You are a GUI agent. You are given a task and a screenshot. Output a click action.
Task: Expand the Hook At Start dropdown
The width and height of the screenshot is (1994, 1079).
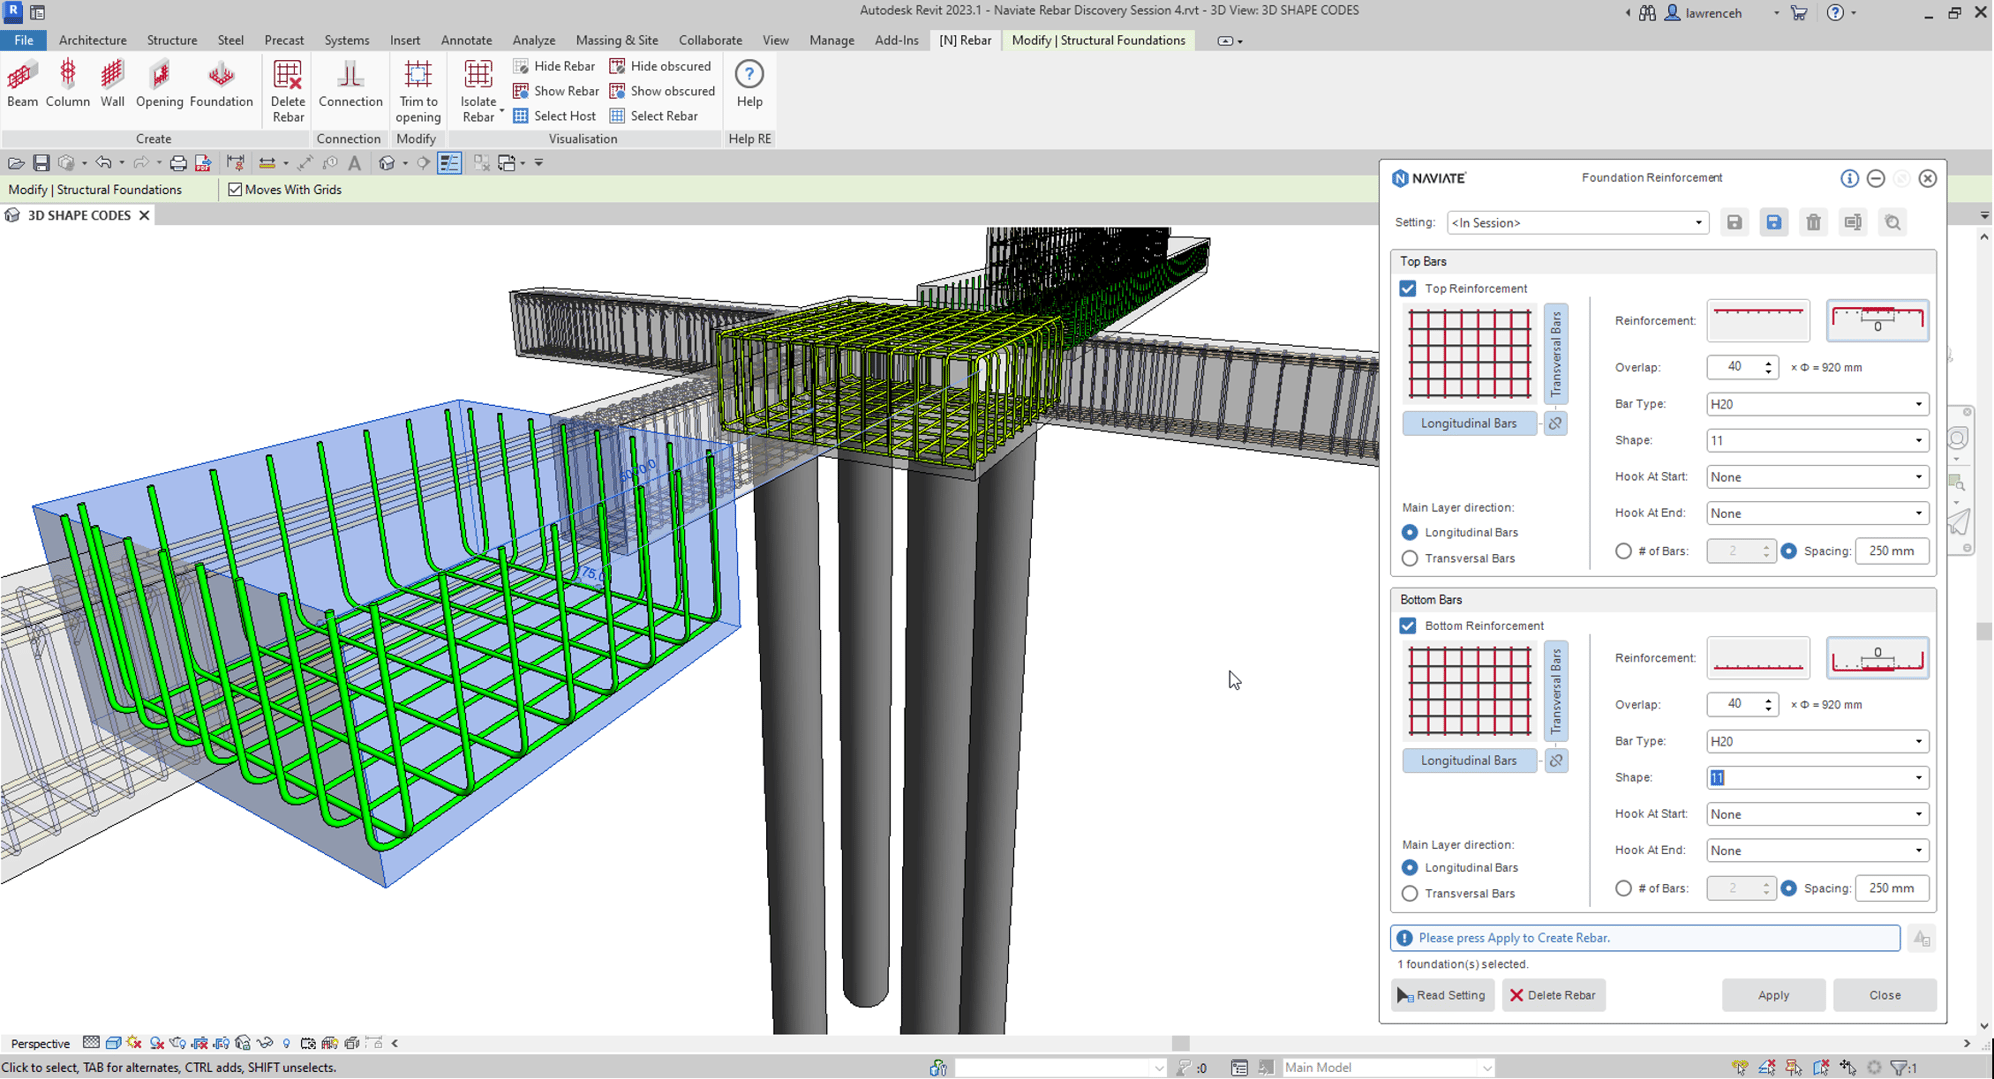pos(1817,477)
